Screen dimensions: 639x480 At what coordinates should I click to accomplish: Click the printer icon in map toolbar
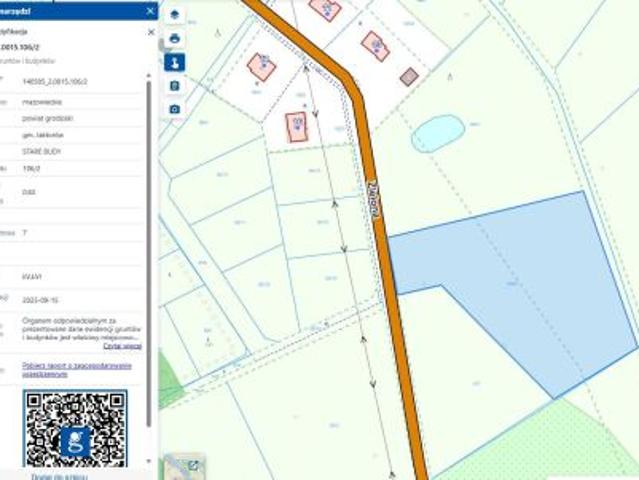[174, 39]
